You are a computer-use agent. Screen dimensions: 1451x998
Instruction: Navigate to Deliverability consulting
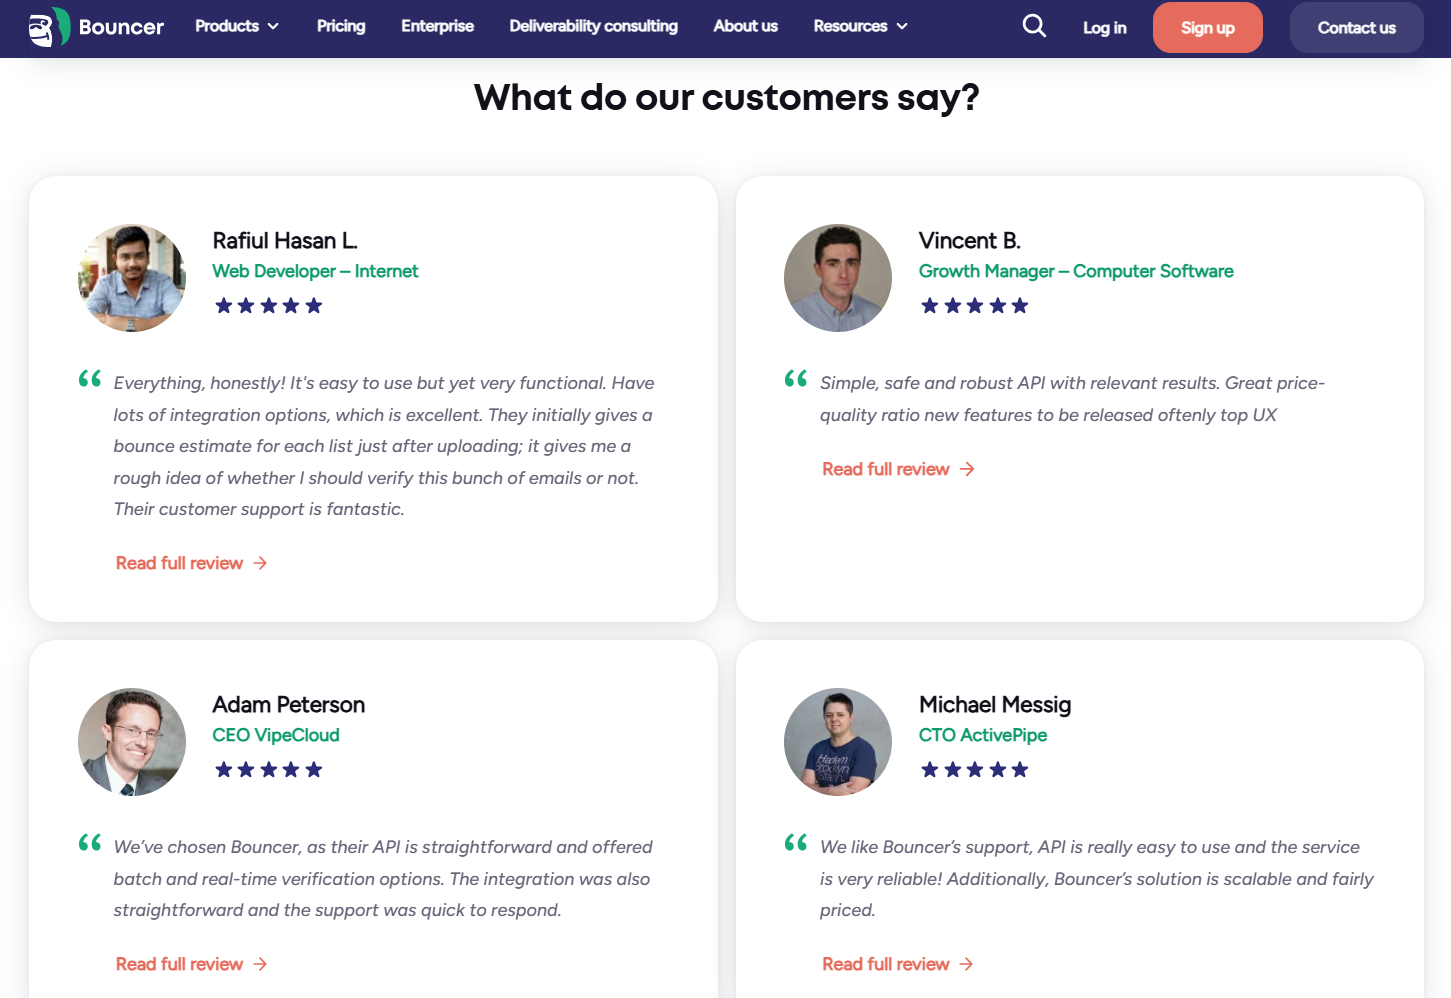pos(593,26)
